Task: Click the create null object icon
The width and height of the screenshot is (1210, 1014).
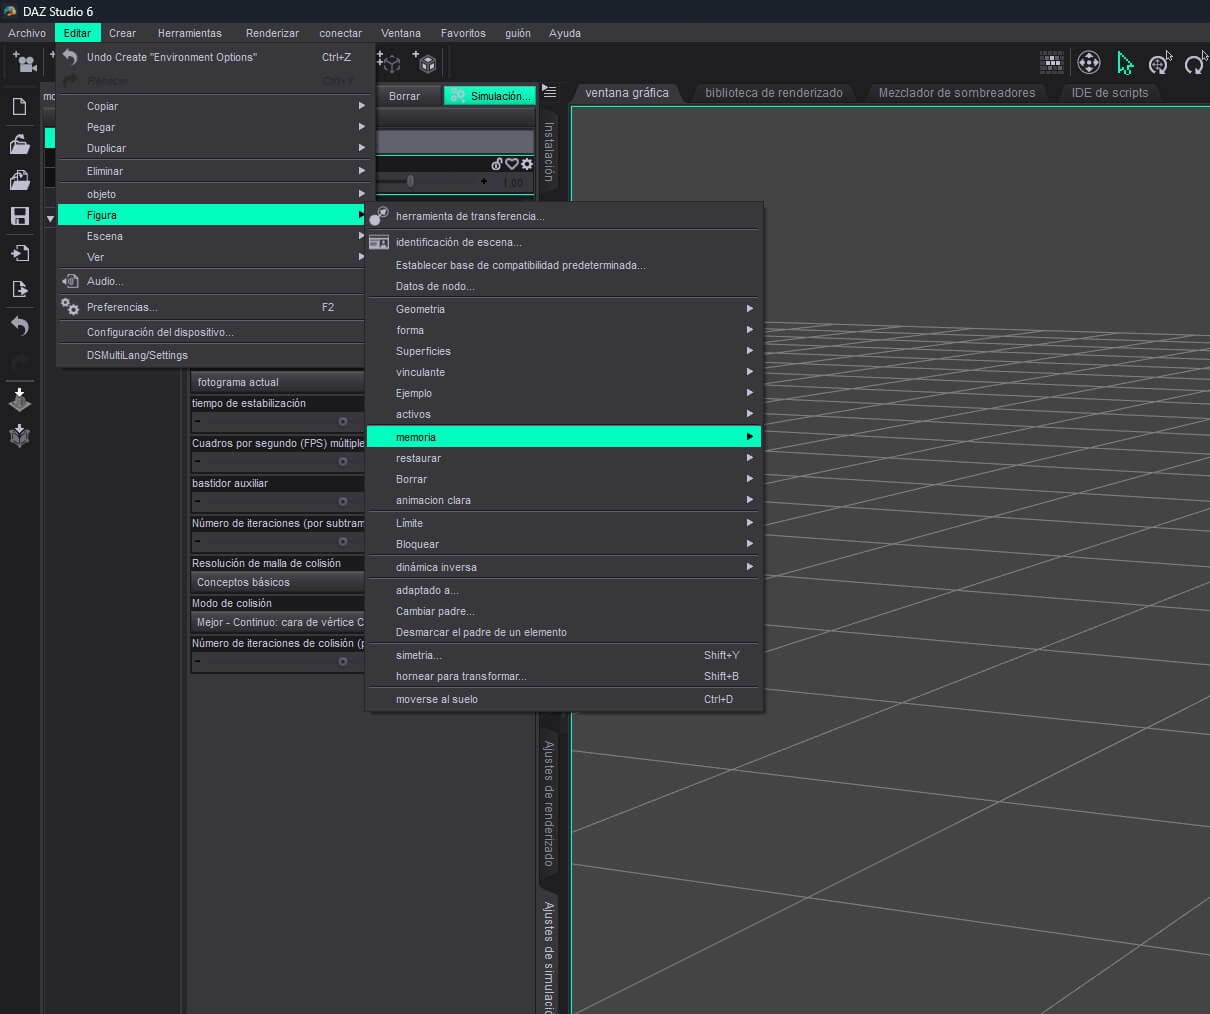Action: click(388, 62)
